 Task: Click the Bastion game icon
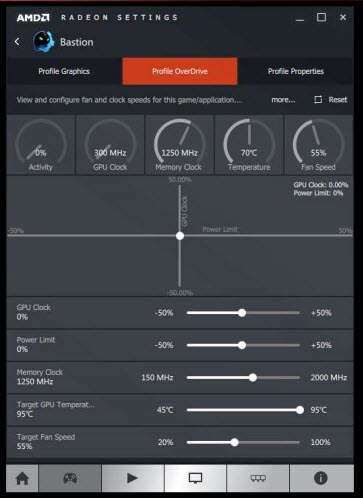pos(43,42)
